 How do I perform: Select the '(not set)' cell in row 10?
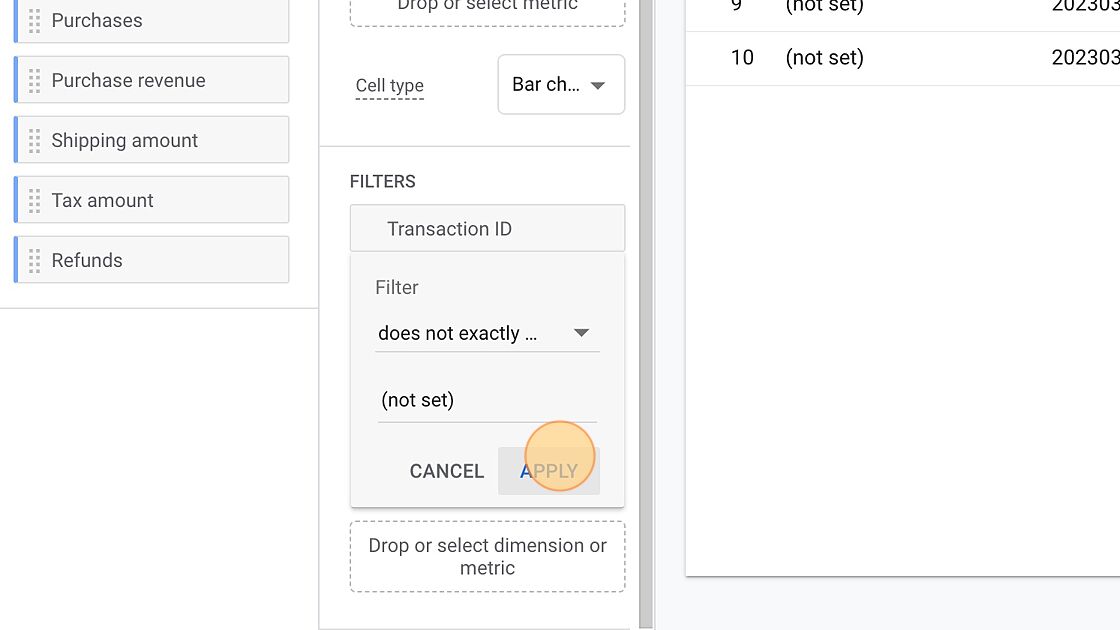[x=824, y=58]
